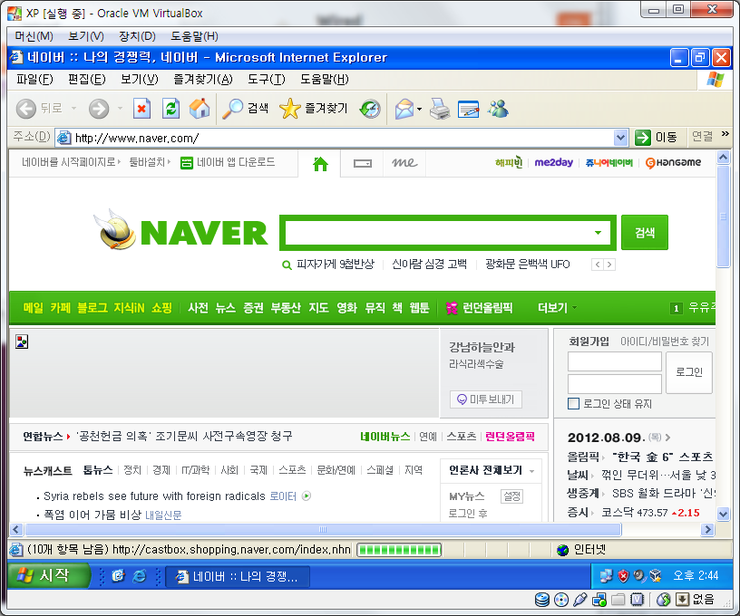Click Show Desktop icon in quick launch
Screen dimensions: 740x616
point(118,576)
